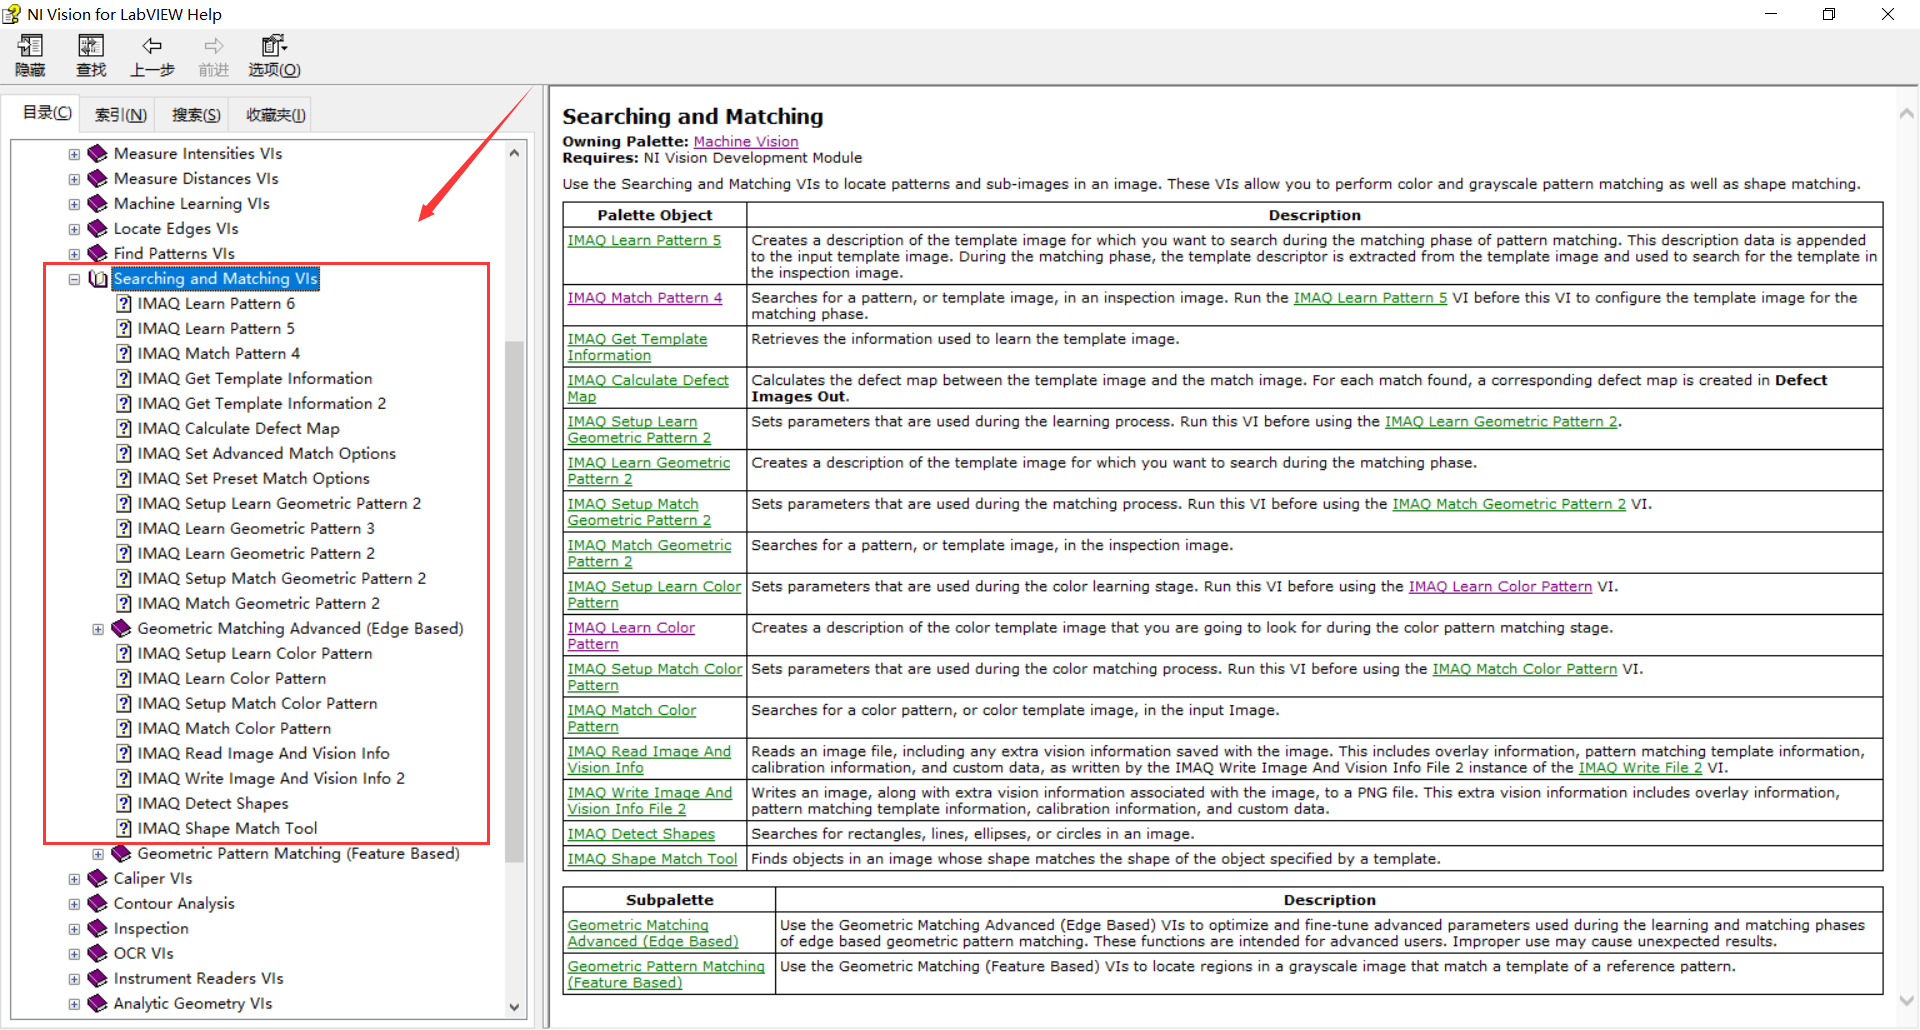Open IMAQ Match Color Pattern table link

(x=632, y=718)
